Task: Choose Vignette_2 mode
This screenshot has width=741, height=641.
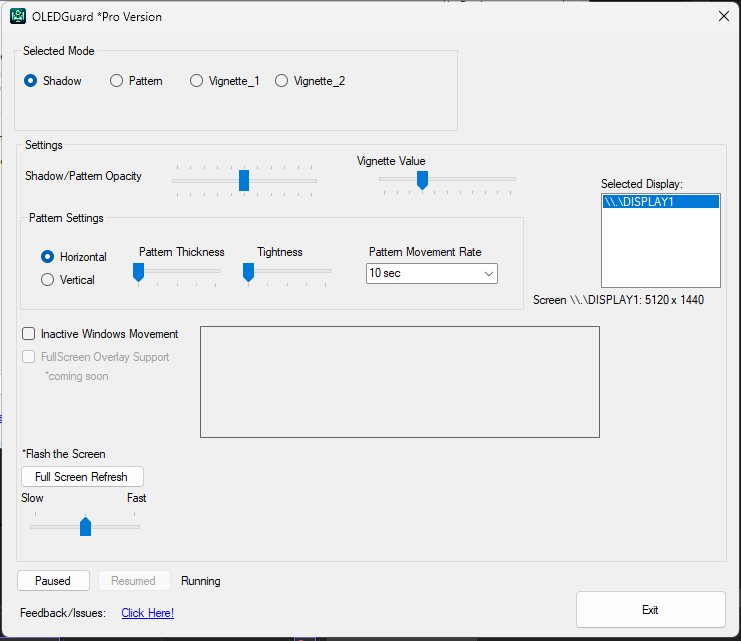Action: coord(281,81)
